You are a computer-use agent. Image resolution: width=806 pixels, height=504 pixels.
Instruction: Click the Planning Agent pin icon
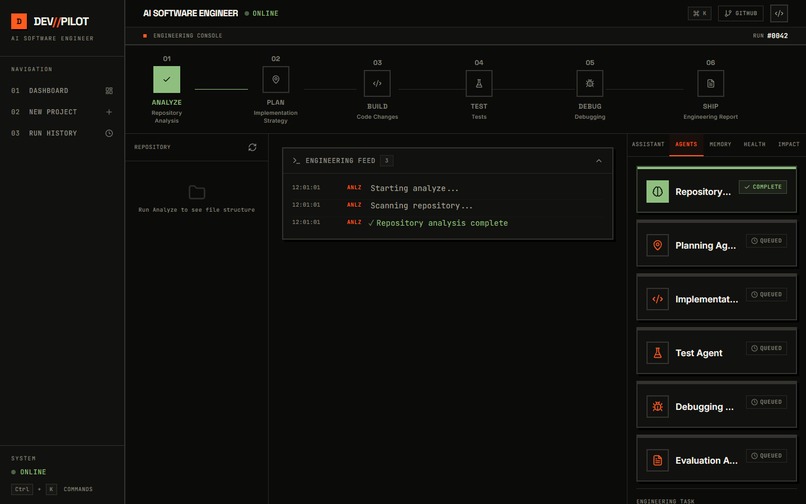(x=657, y=245)
